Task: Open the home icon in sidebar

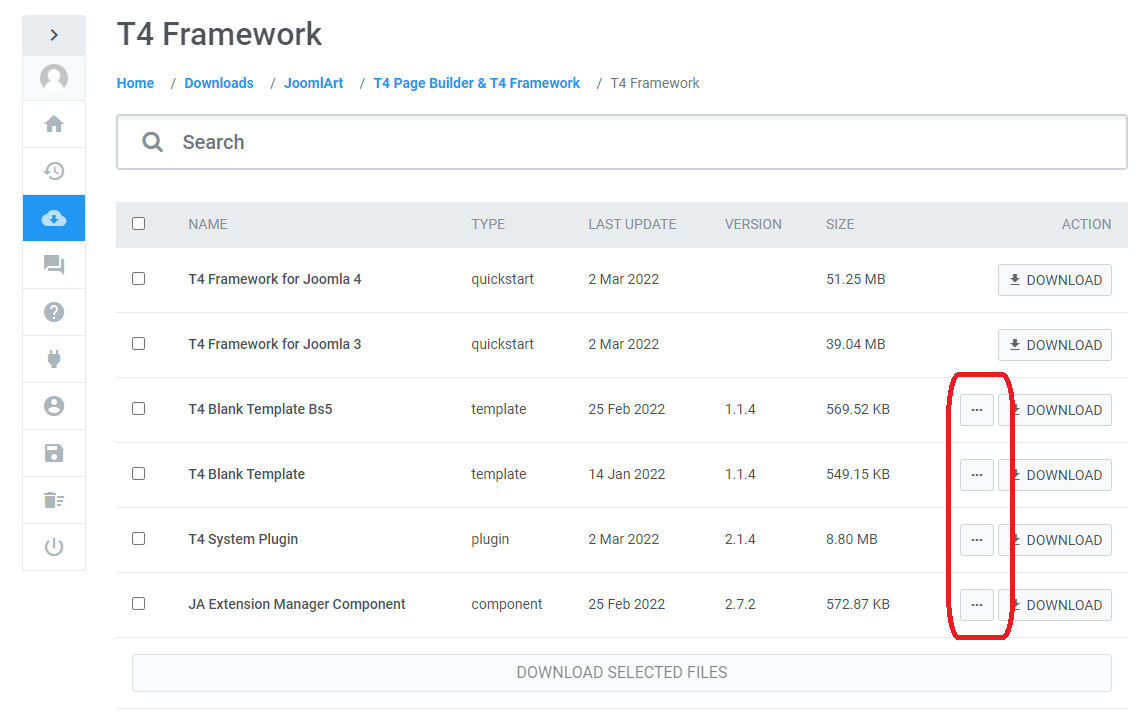Action: pyautogui.click(x=54, y=124)
